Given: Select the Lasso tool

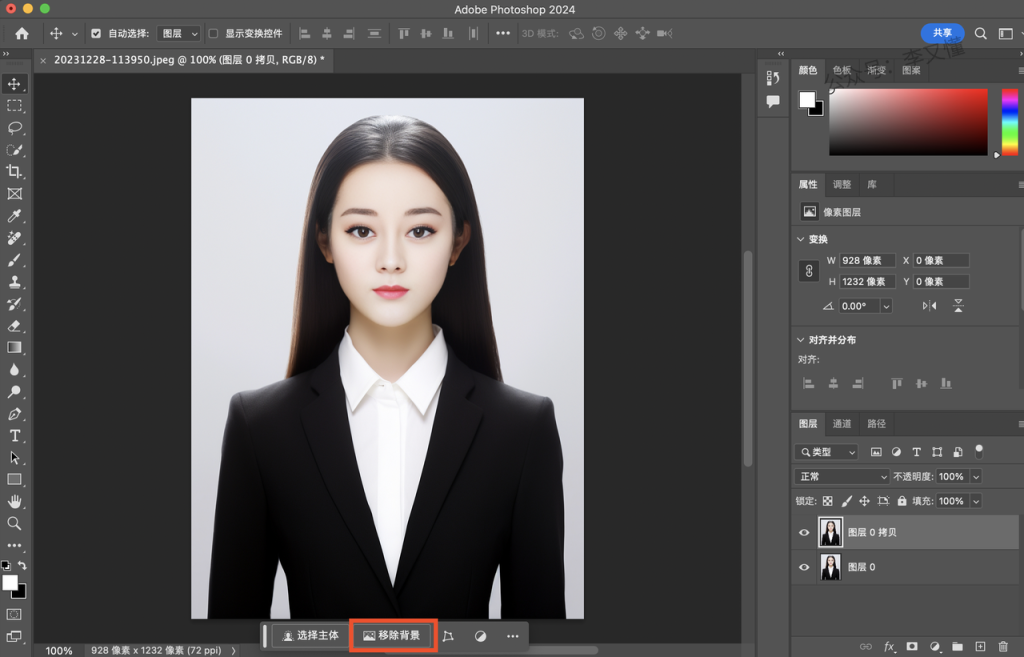Looking at the screenshot, I should [x=15, y=128].
